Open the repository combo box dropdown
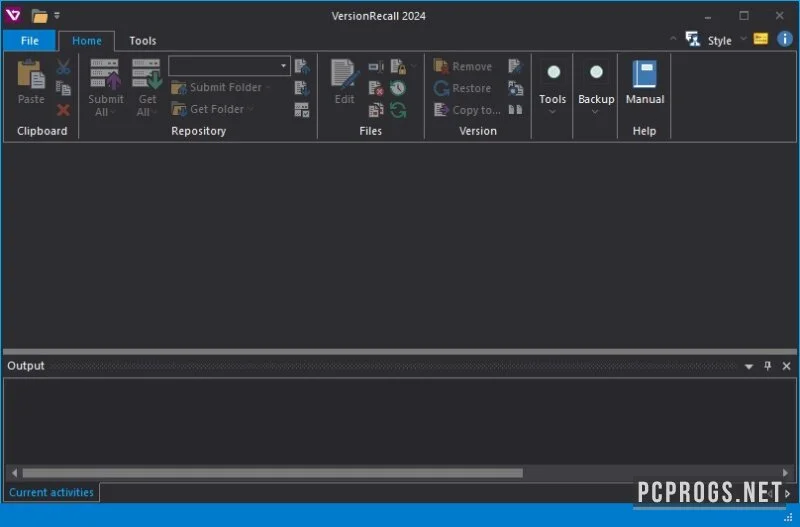The height and width of the screenshot is (527, 800). coord(283,66)
